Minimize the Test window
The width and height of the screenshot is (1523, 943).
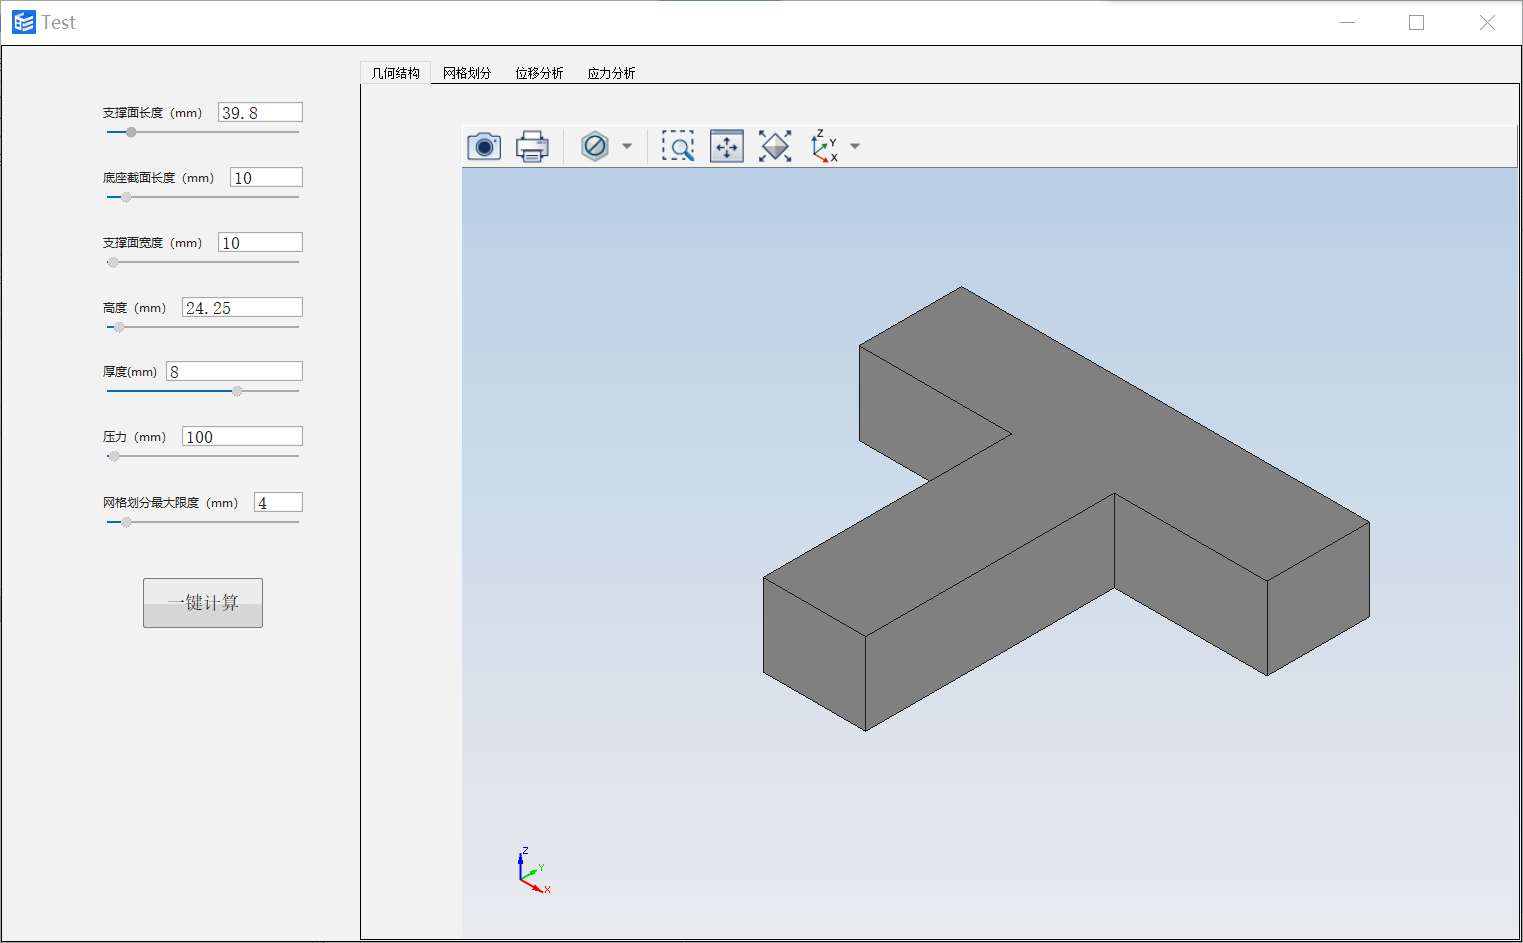[1347, 22]
